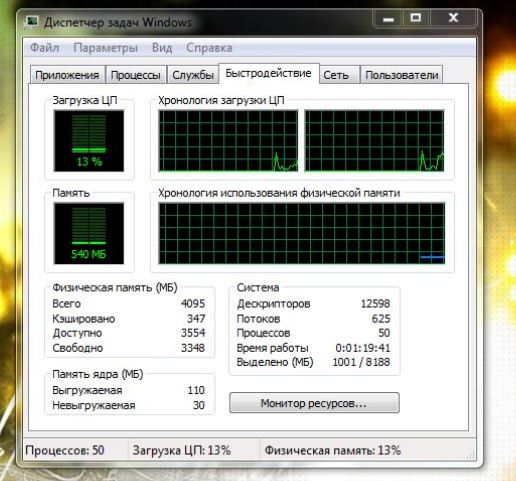Switch to the Пользователи tab
Viewport: 516px width, 481px height.
click(402, 75)
